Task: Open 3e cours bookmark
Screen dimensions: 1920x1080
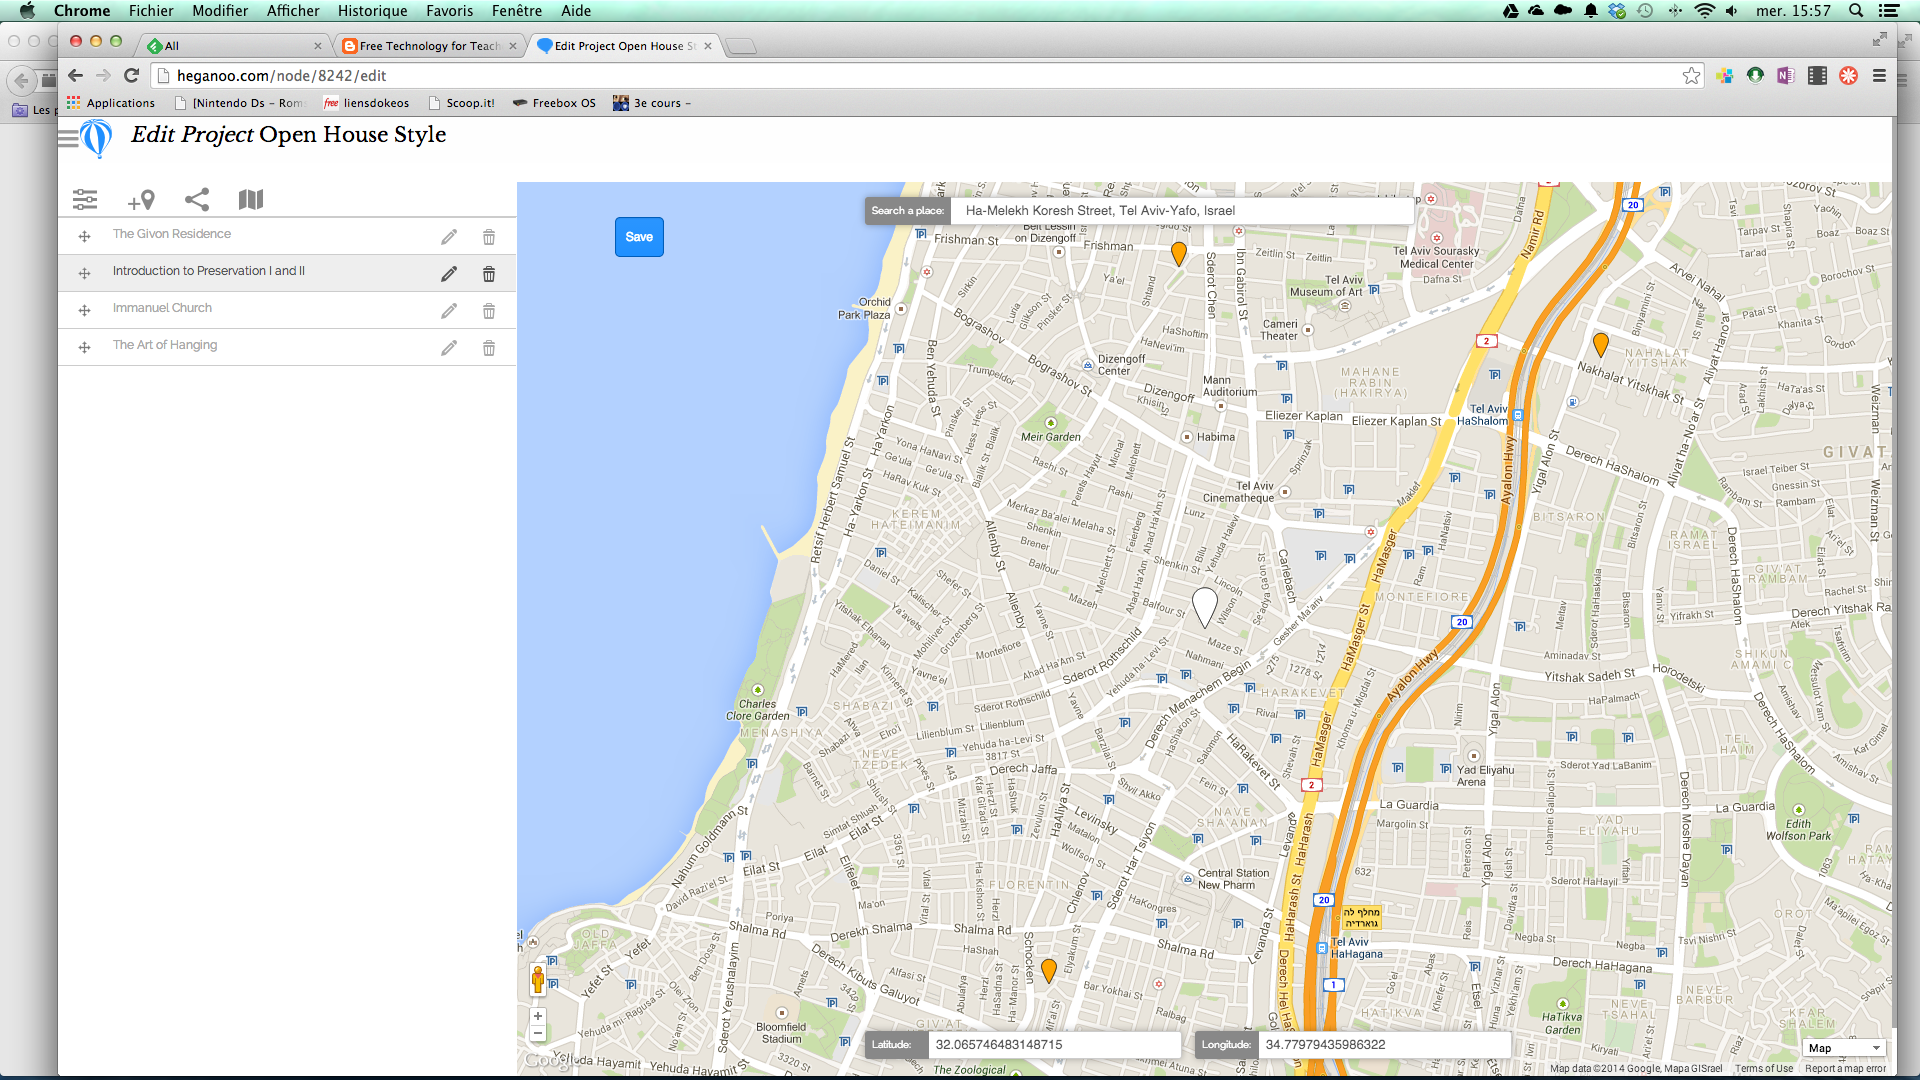Action: coord(652,103)
